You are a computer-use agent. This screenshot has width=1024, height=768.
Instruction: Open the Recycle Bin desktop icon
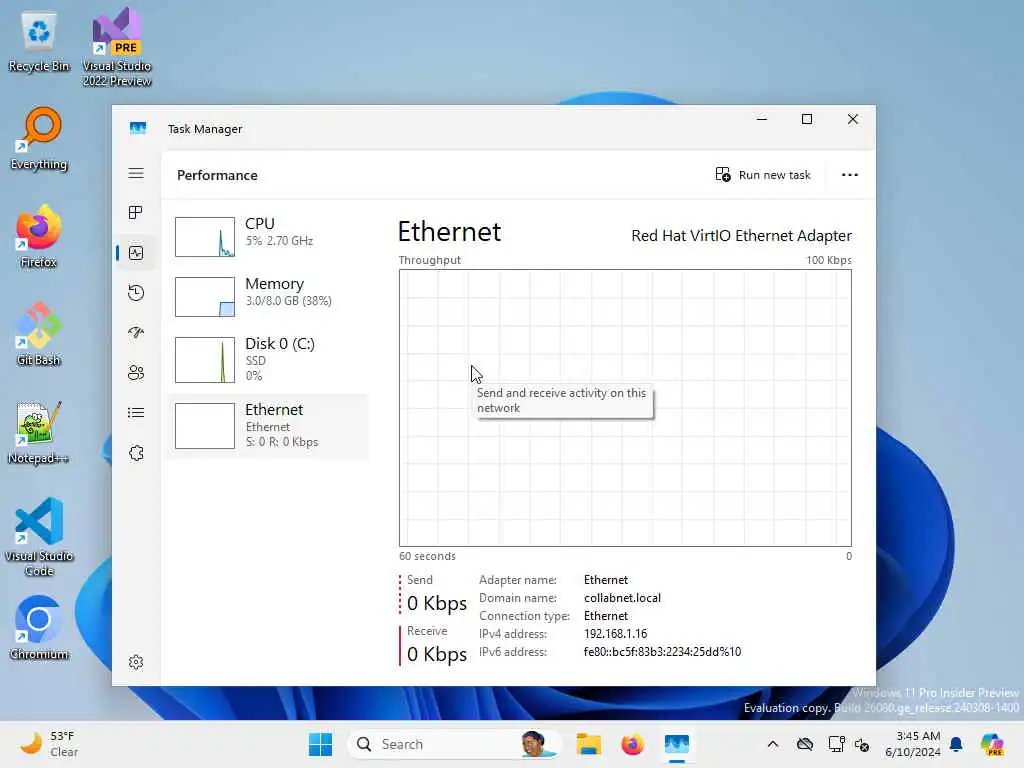point(39,42)
